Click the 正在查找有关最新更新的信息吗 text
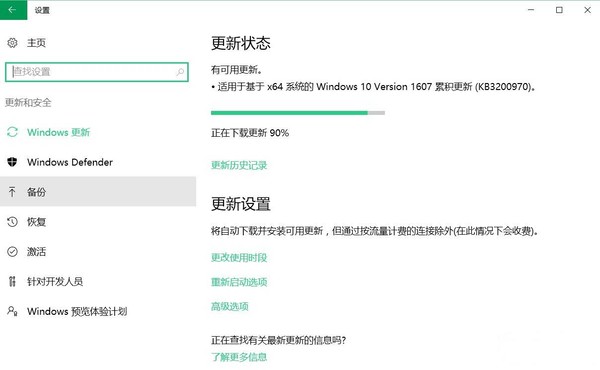The width and height of the screenshot is (600, 370). [278, 340]
